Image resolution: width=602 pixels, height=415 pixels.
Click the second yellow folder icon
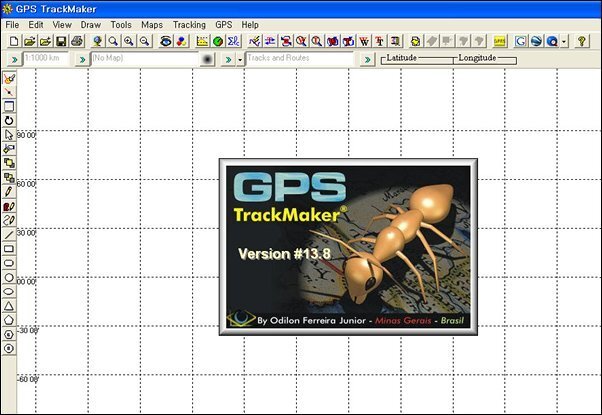coord(45,41)
